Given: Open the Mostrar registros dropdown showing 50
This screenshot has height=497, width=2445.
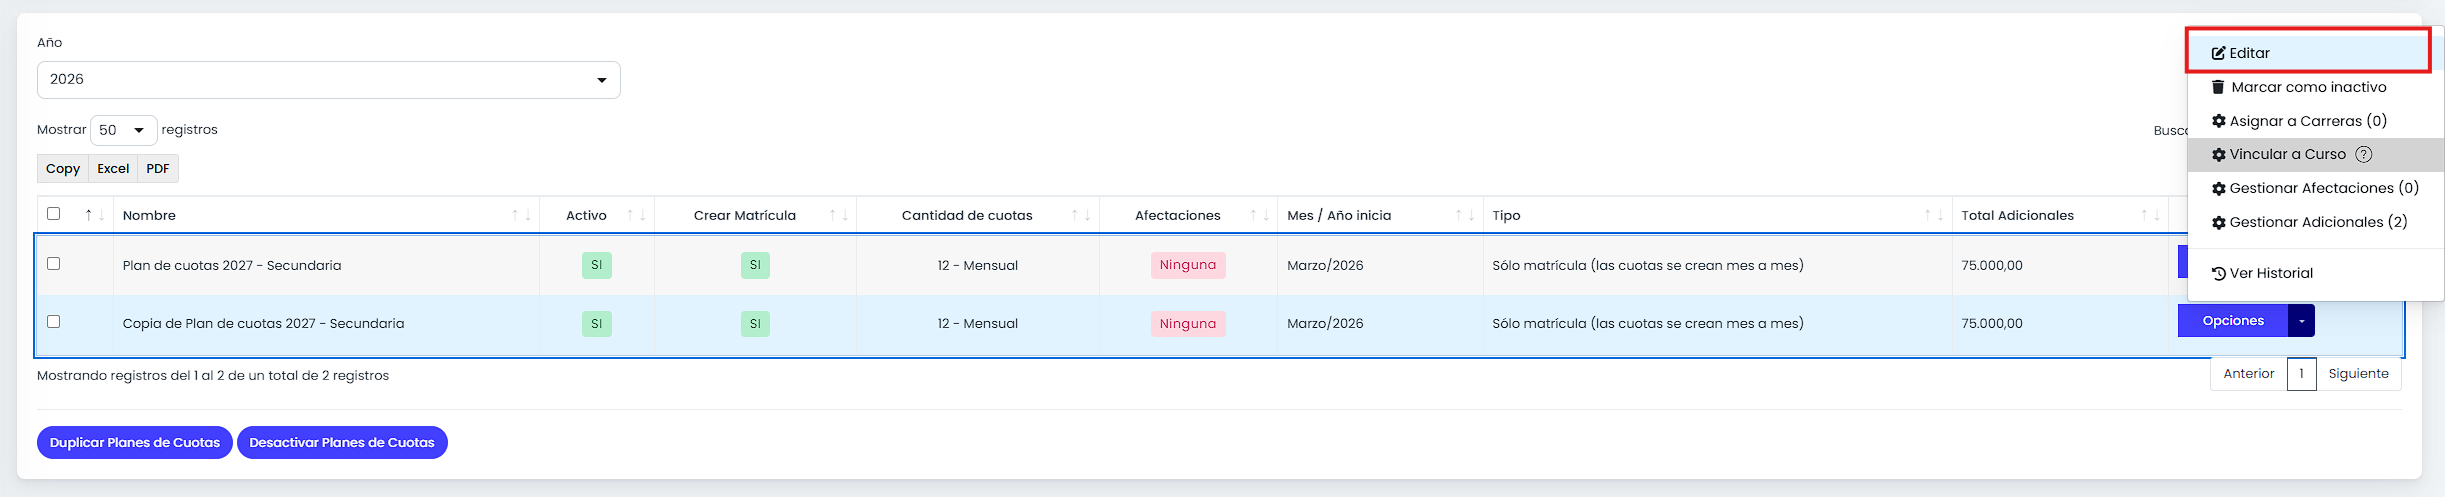Looking at the screenshot, I should pyautogui.click(x=124, y=130).
